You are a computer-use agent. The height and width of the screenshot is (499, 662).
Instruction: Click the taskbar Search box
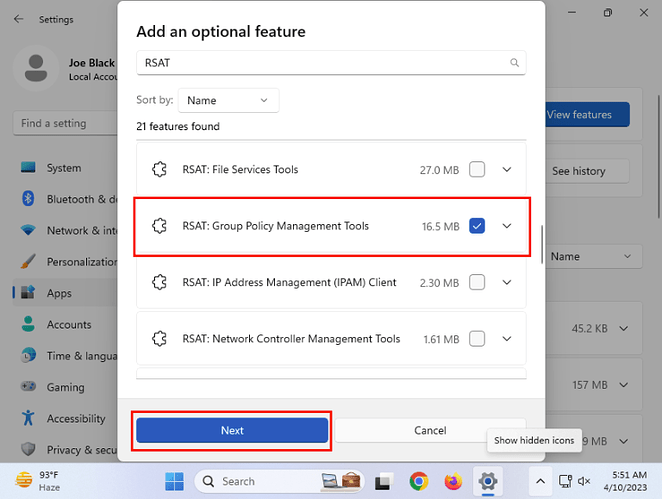pos(279,481)
